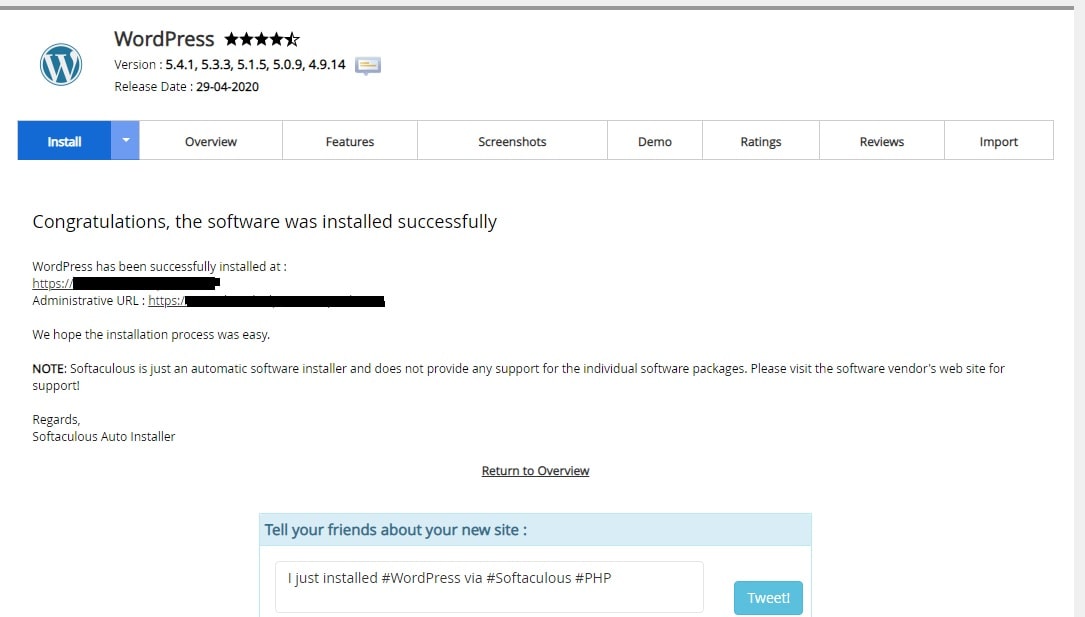This screenshot has height=617, width=1085.
Task: Show the Reviews tab
Action: click(x=882, y=140)
